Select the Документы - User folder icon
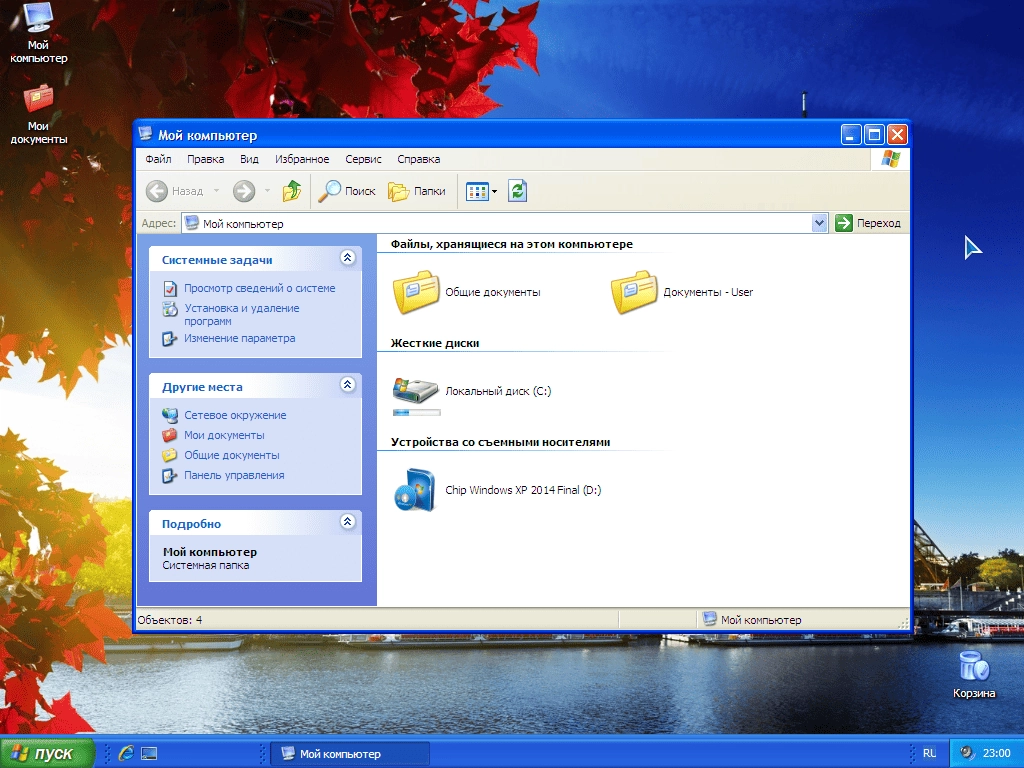This screenshot has height=768, width=1024. coord(634,292)
